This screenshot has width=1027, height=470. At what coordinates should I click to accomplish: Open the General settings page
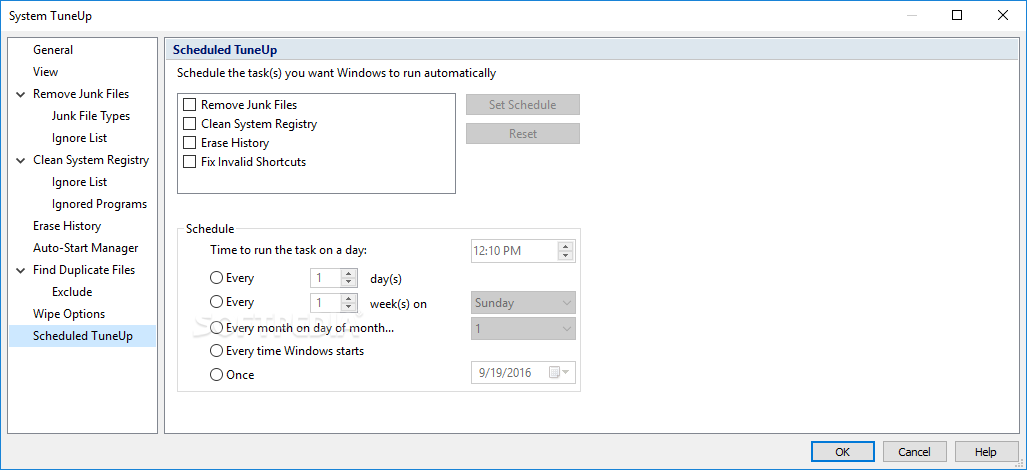53,50
